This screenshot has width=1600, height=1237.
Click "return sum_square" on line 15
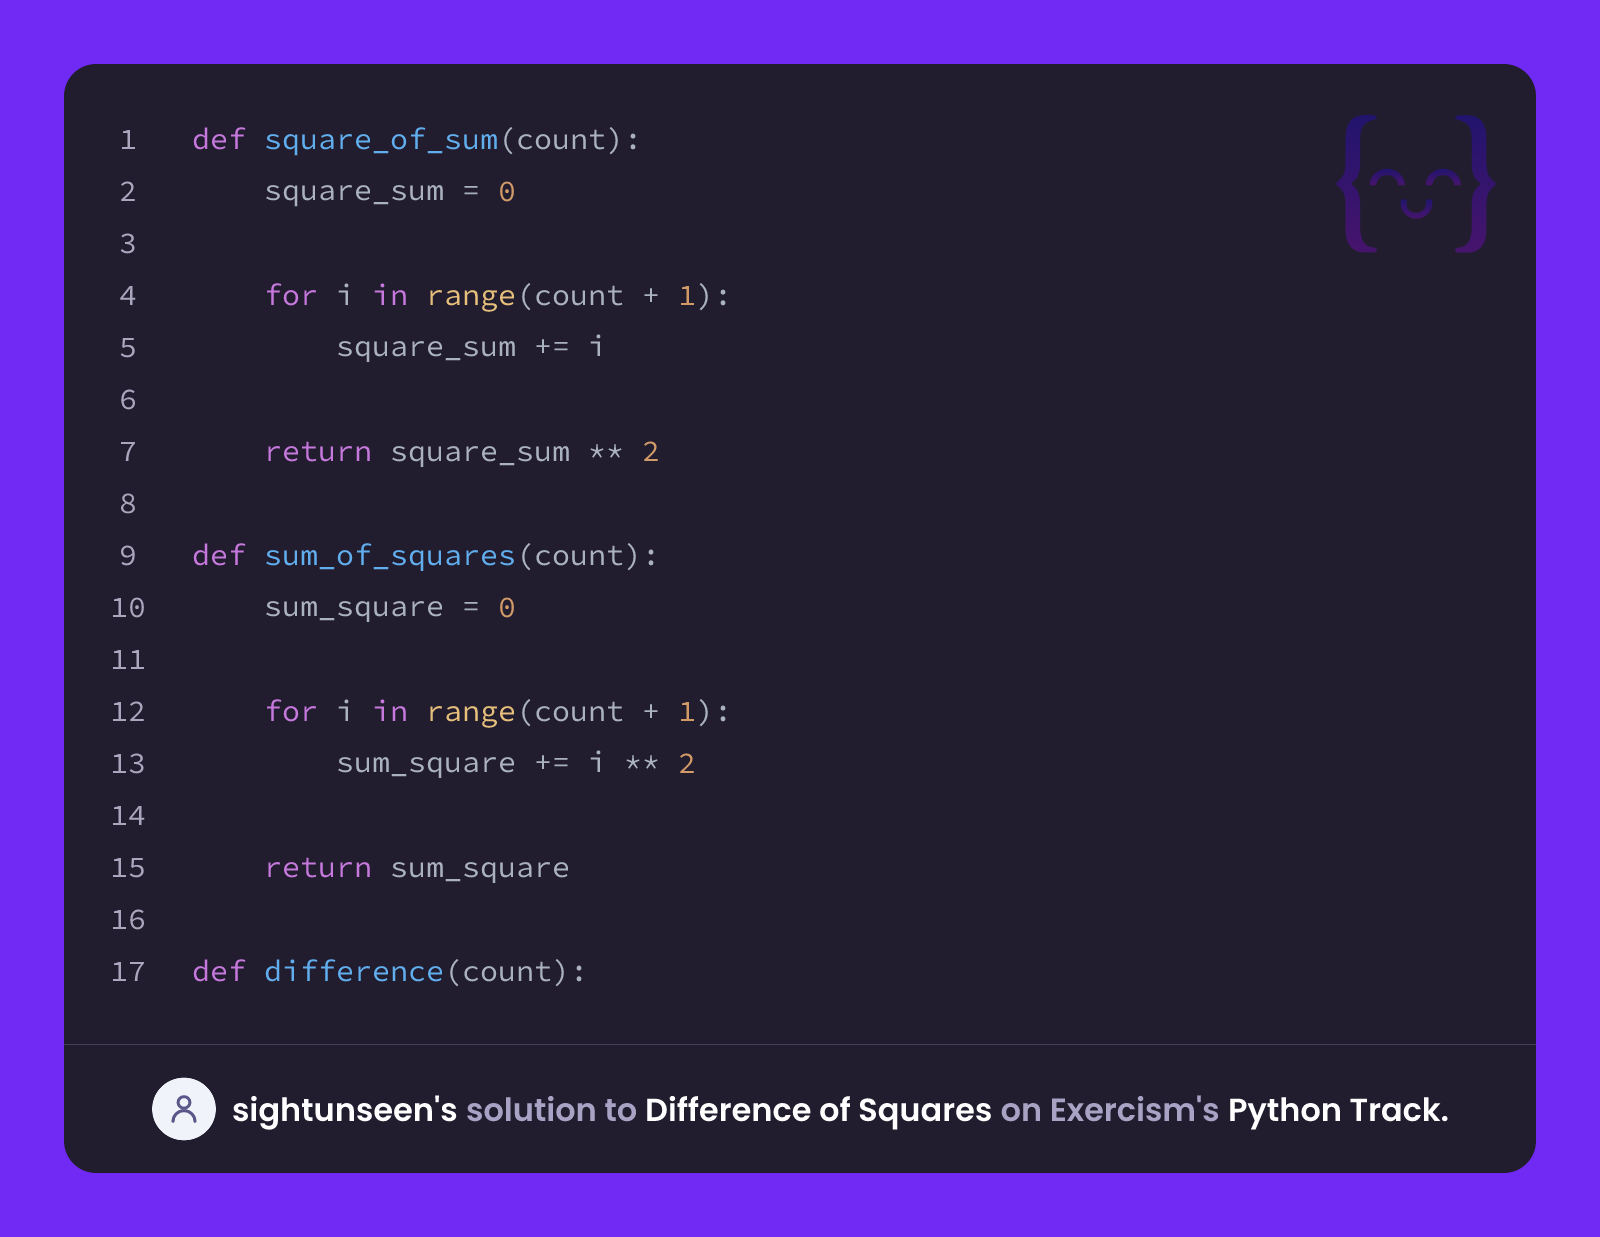[417, 868]
